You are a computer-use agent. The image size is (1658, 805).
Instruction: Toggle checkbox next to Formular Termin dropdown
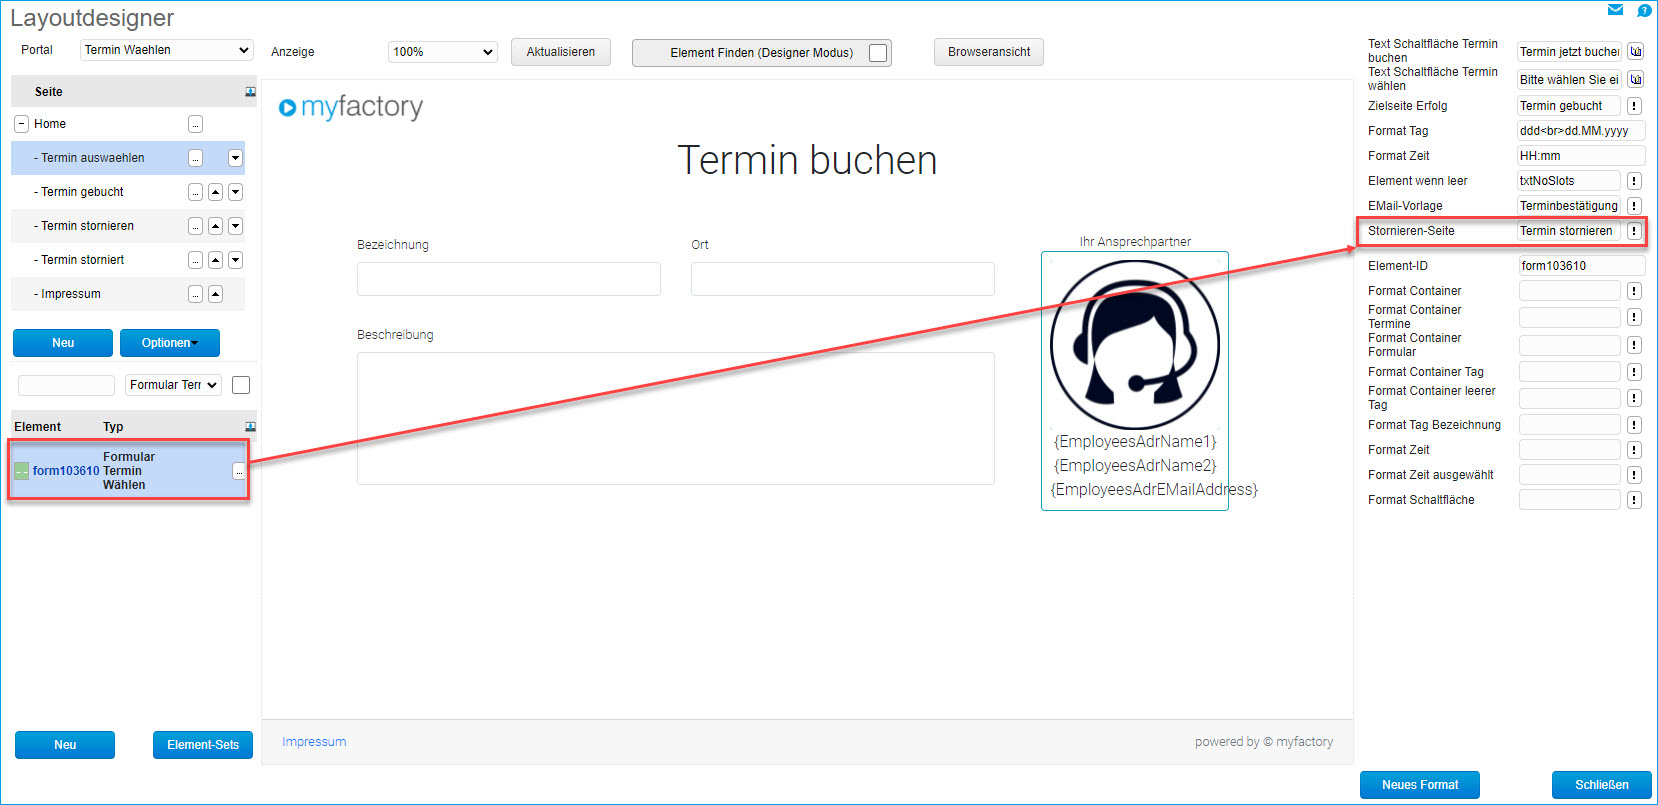click(241, 385)
